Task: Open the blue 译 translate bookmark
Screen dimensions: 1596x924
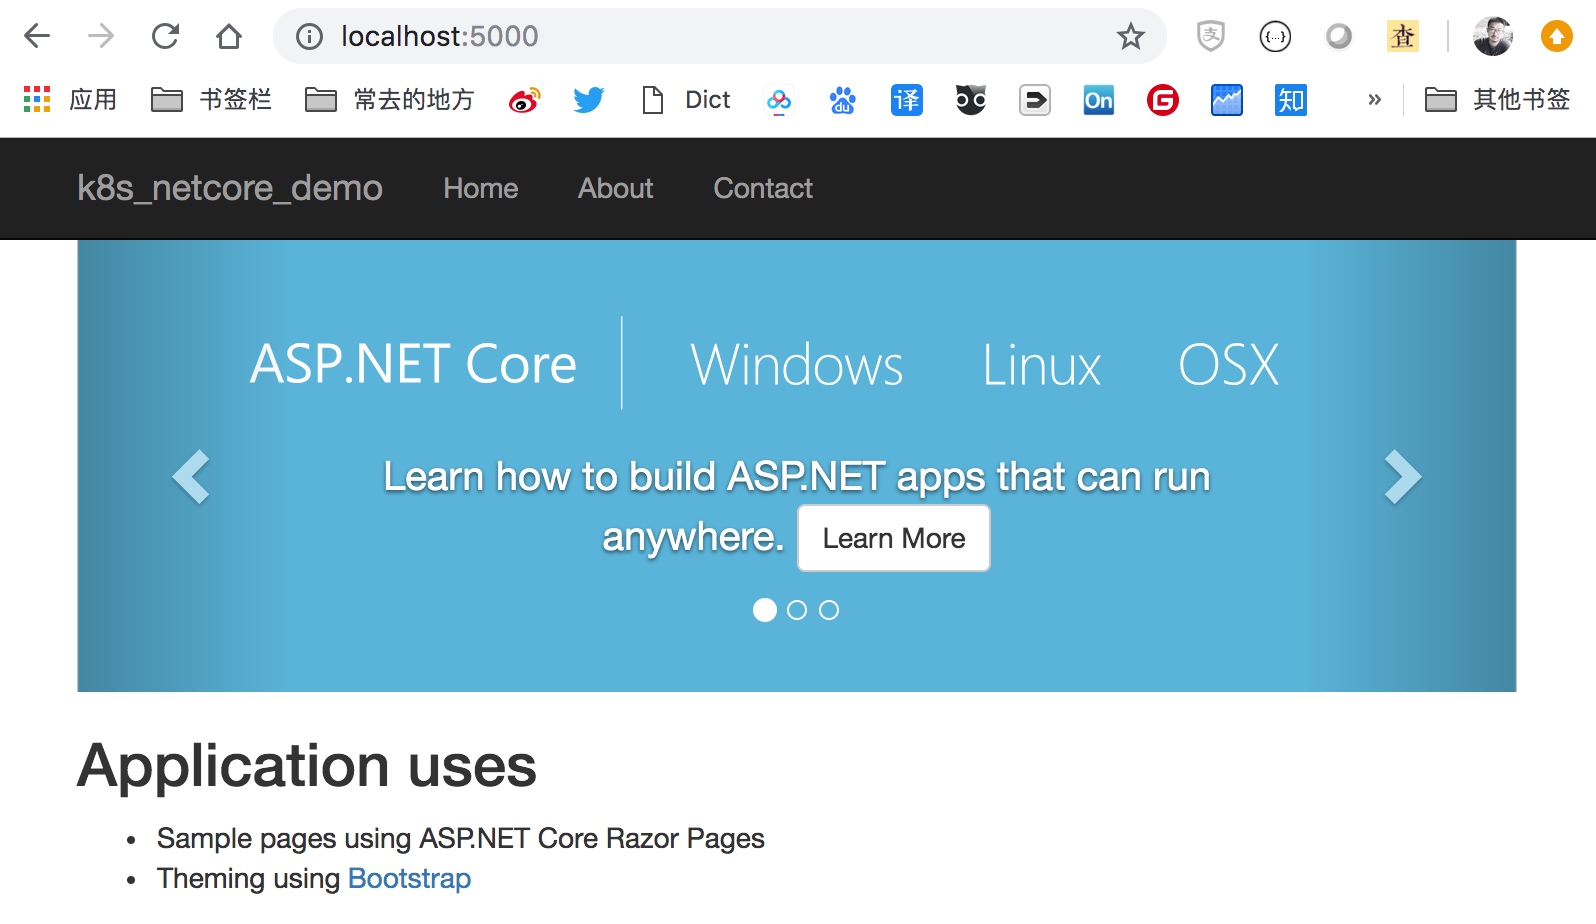Action: 907,100
